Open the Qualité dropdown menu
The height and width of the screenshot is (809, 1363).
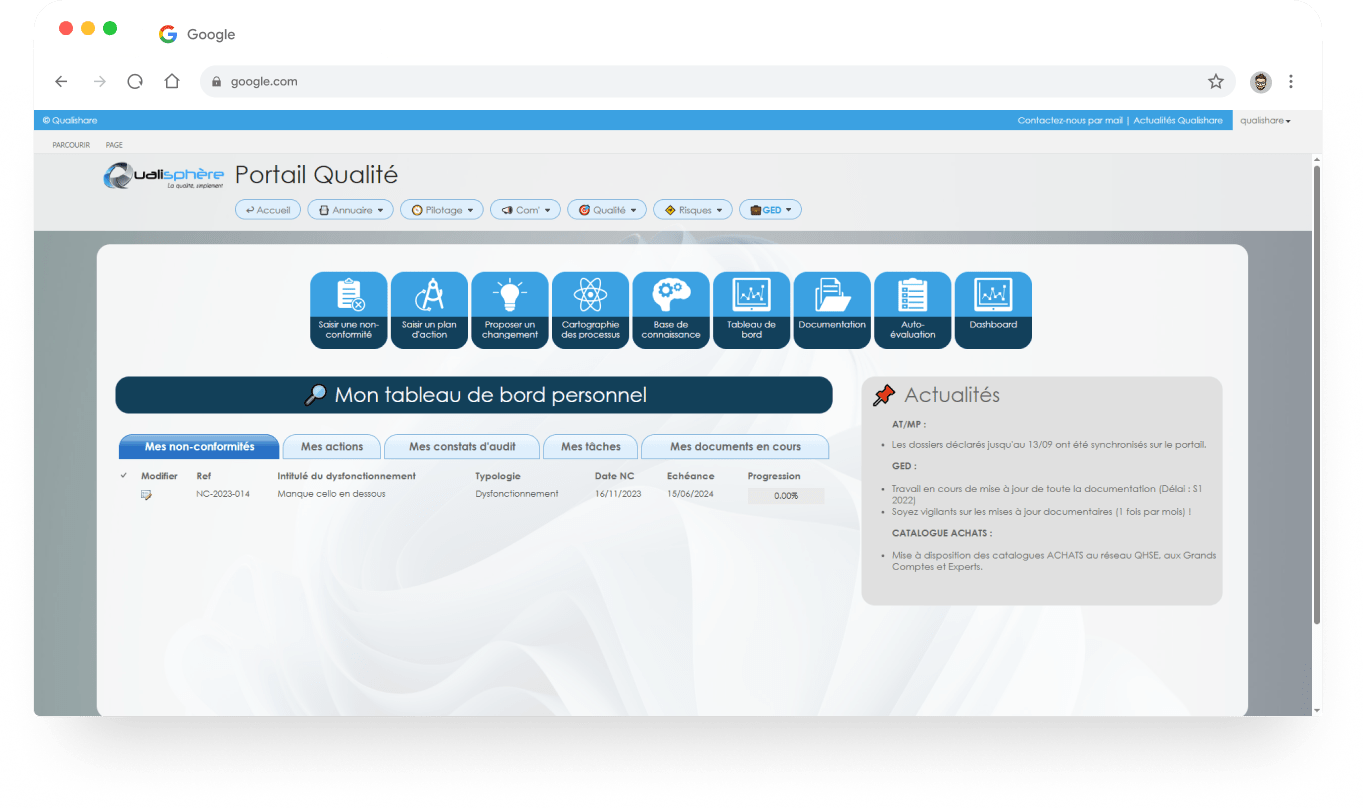(x=606, y=209)
